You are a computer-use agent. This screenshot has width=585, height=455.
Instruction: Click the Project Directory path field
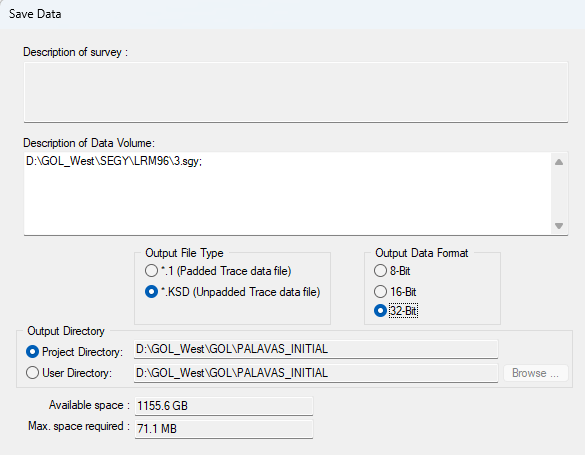(316, 349)
